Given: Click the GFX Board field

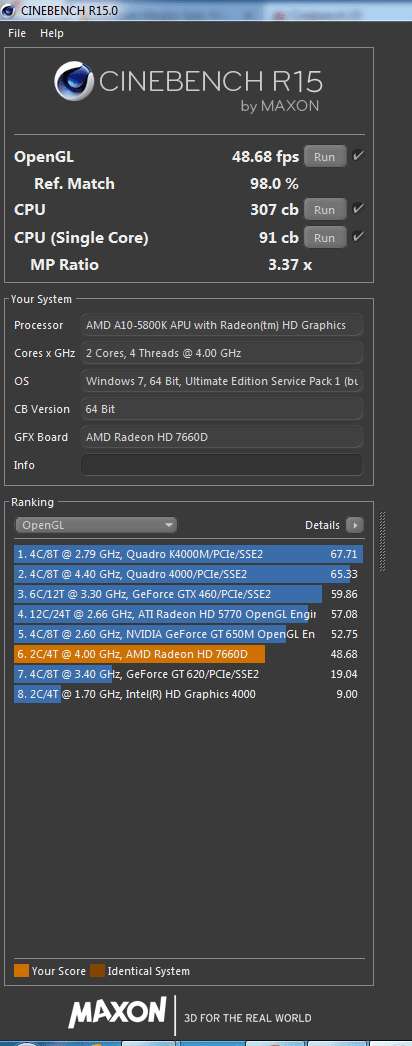Looking at the screenshot, I should click(222, 437).
